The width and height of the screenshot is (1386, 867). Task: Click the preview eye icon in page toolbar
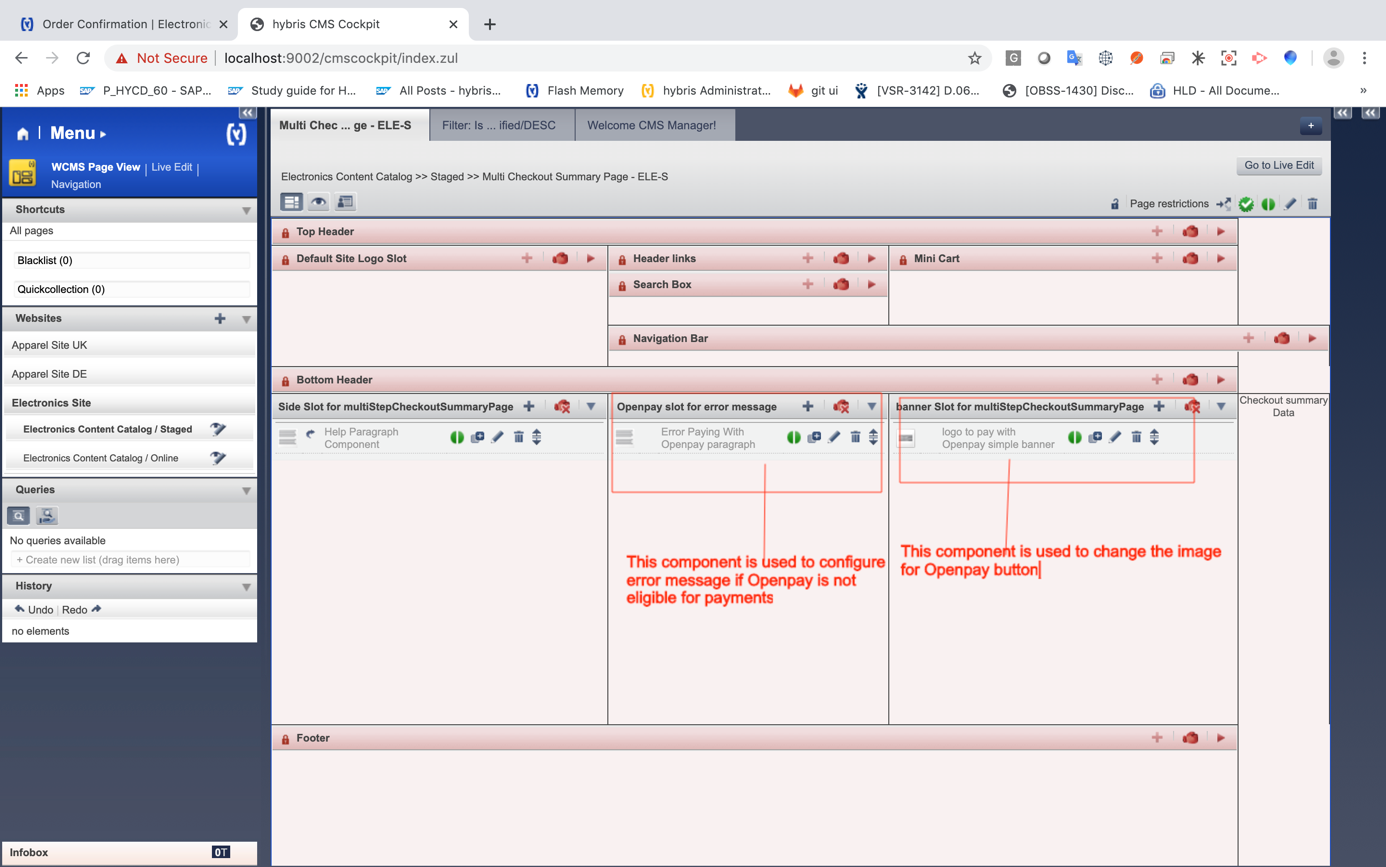point(318,202)
